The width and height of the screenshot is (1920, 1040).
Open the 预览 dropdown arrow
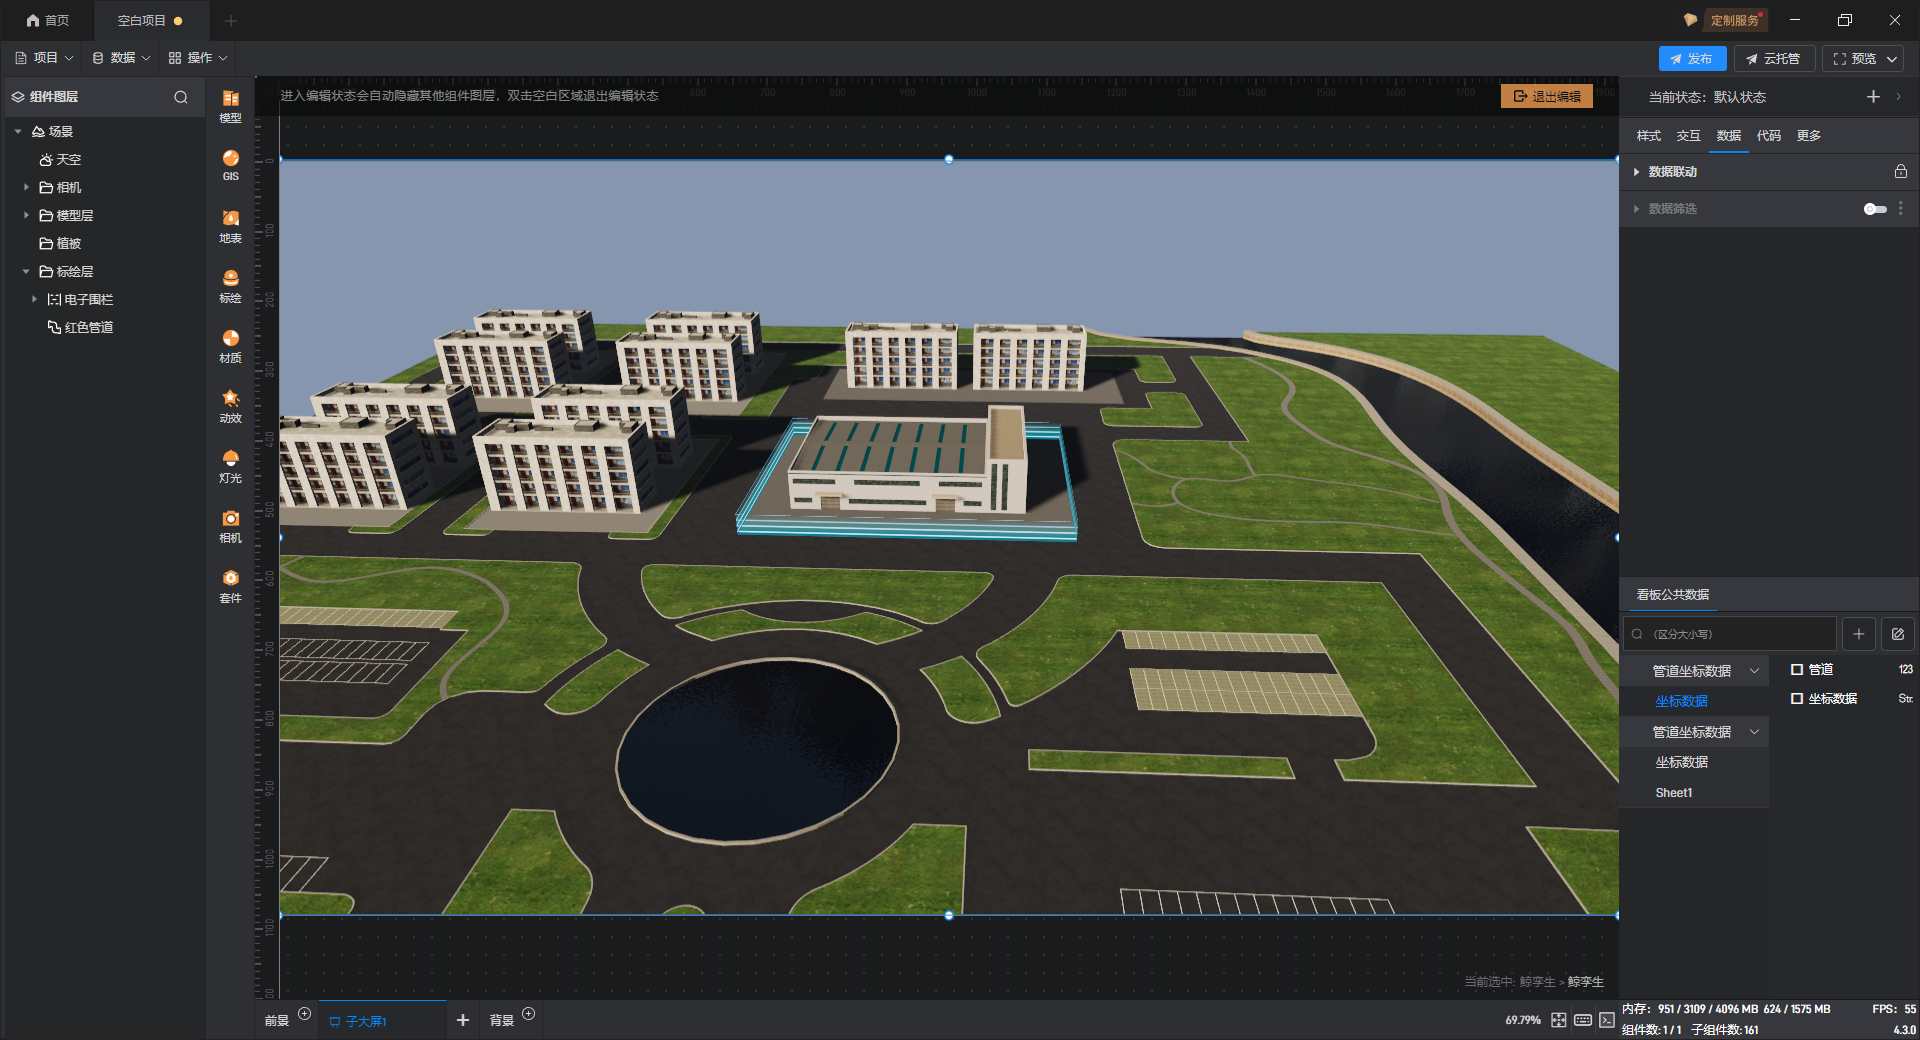pyautogui.click(x=1892, y=59)
